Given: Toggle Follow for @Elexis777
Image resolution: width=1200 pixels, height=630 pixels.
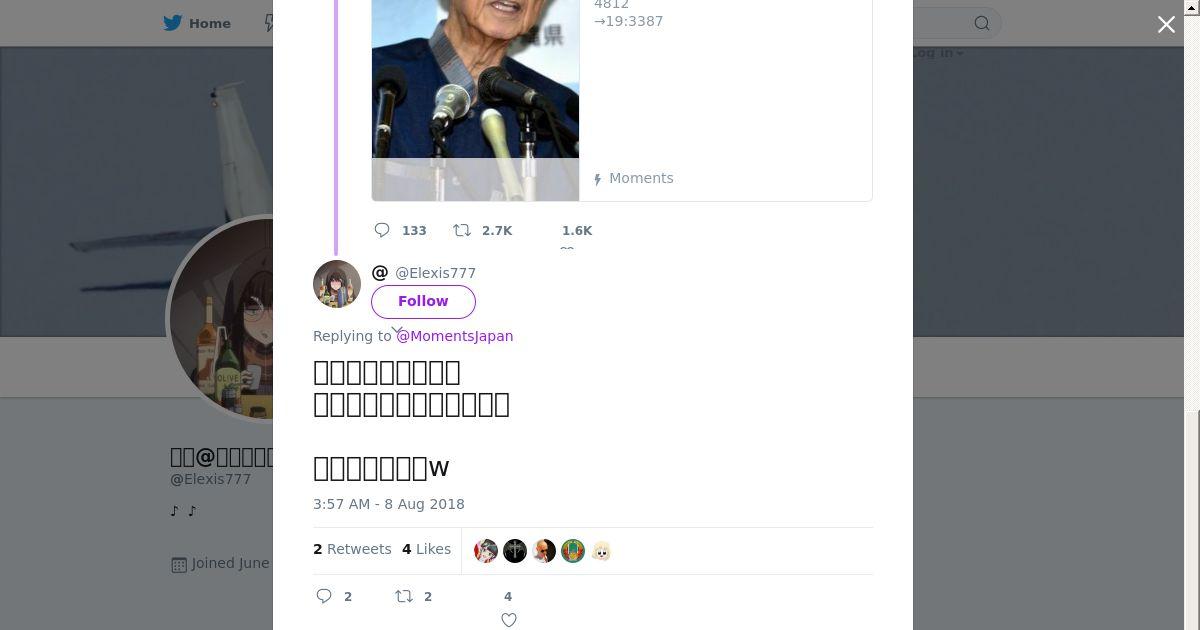Looking at the screenshot, I should [x=423, y=301].
